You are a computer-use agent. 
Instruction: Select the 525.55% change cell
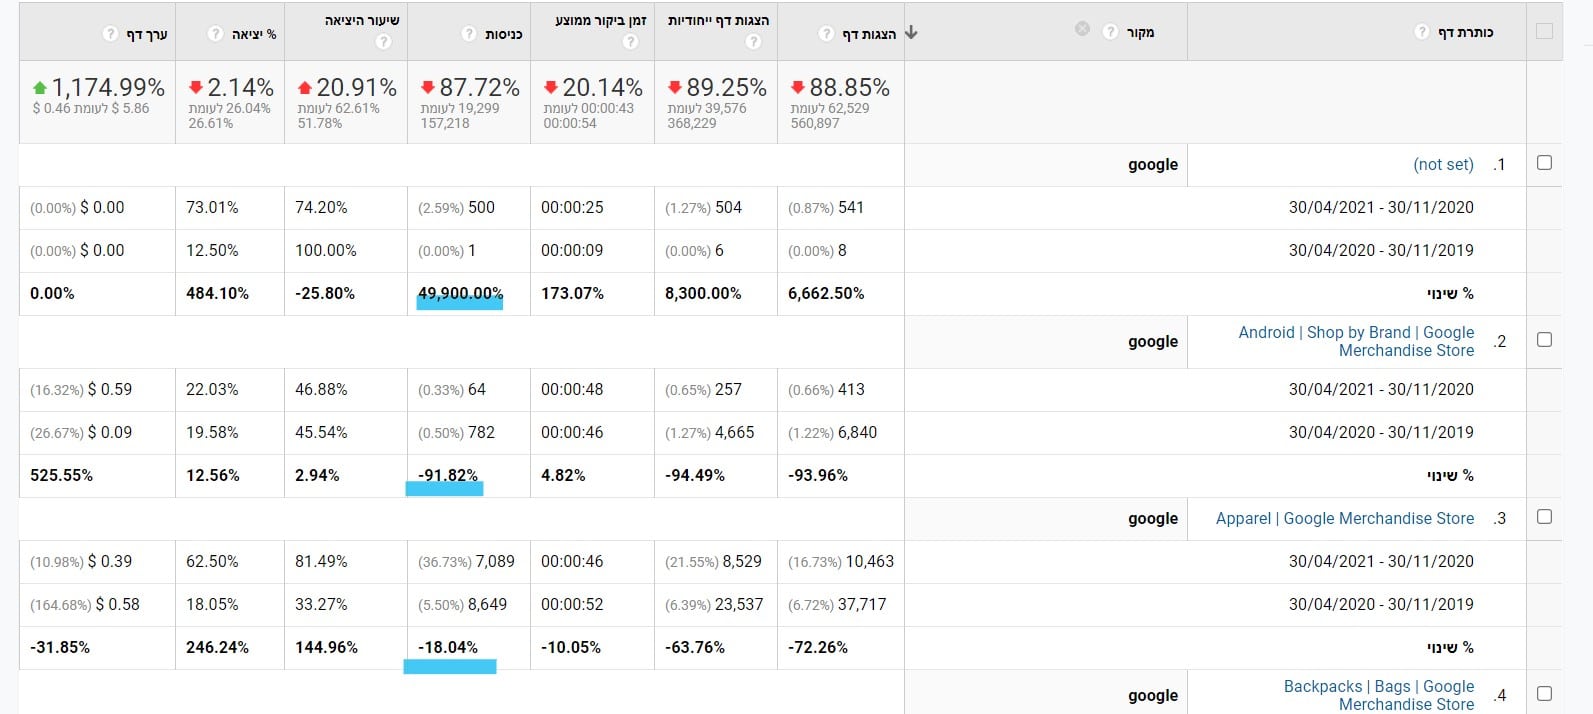pos(61,475)
